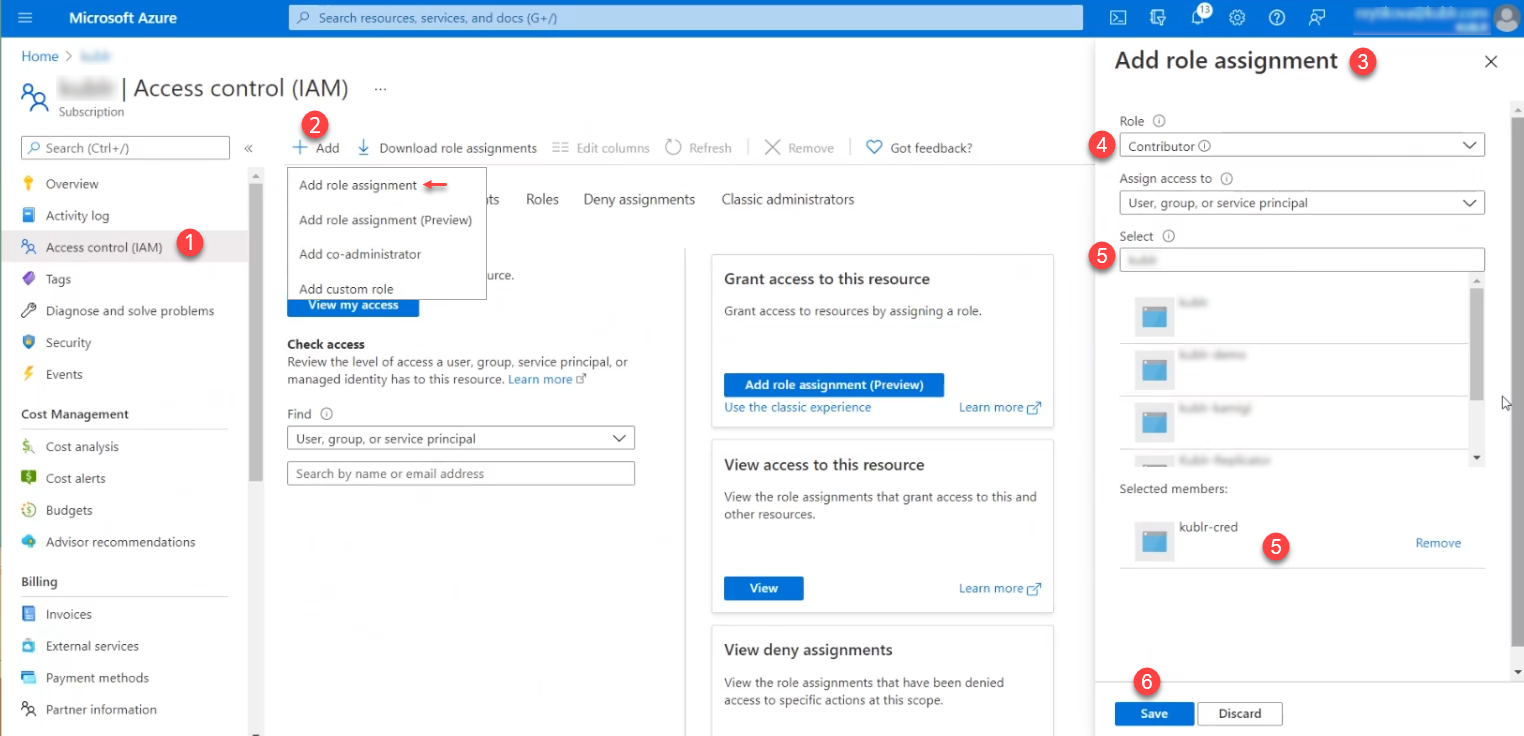Image resolution: width=1524 pixels, height=736 pixels.
Task: Click the Events lightning icon
Action: [x=28, y=374]
